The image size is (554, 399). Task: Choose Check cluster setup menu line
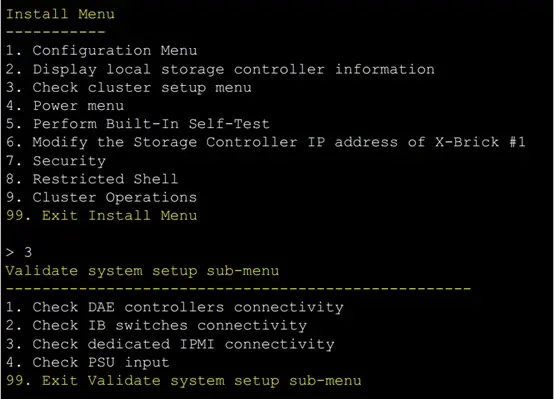click(x=129, y=88)
